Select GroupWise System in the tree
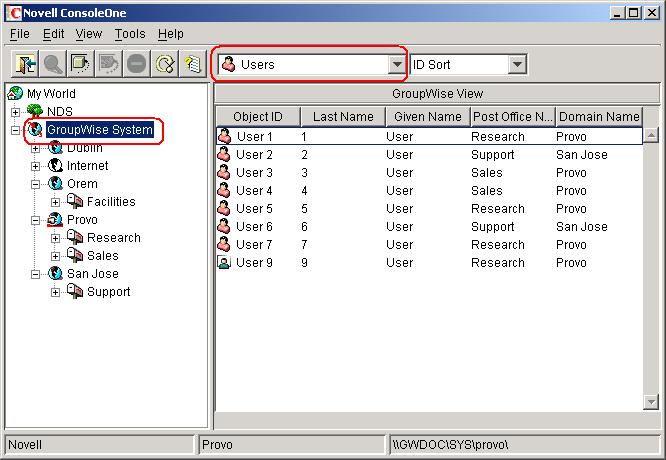This screenshot has height=460, width=666. pos(100,130)
